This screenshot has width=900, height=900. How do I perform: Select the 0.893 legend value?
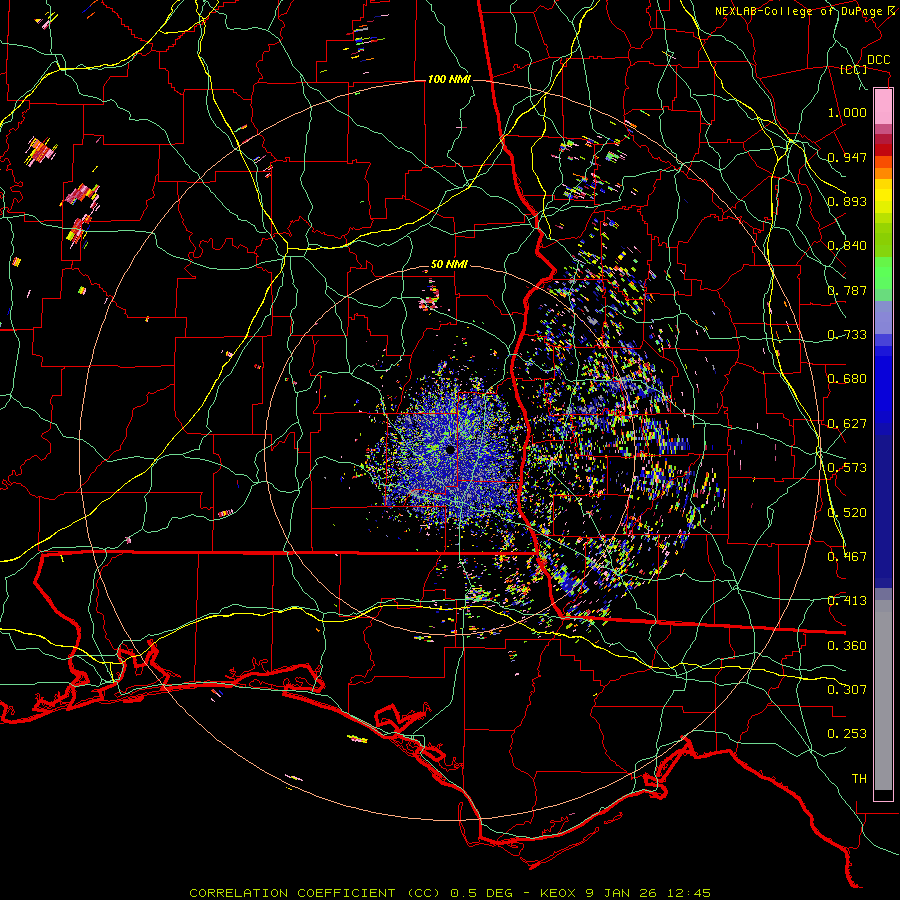pyautogui.click(x=847, y=201)
